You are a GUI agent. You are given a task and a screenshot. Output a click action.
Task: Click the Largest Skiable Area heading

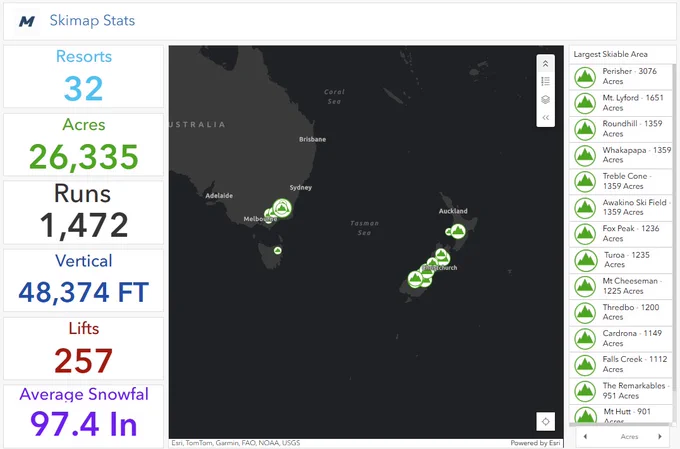coord(610,54)
